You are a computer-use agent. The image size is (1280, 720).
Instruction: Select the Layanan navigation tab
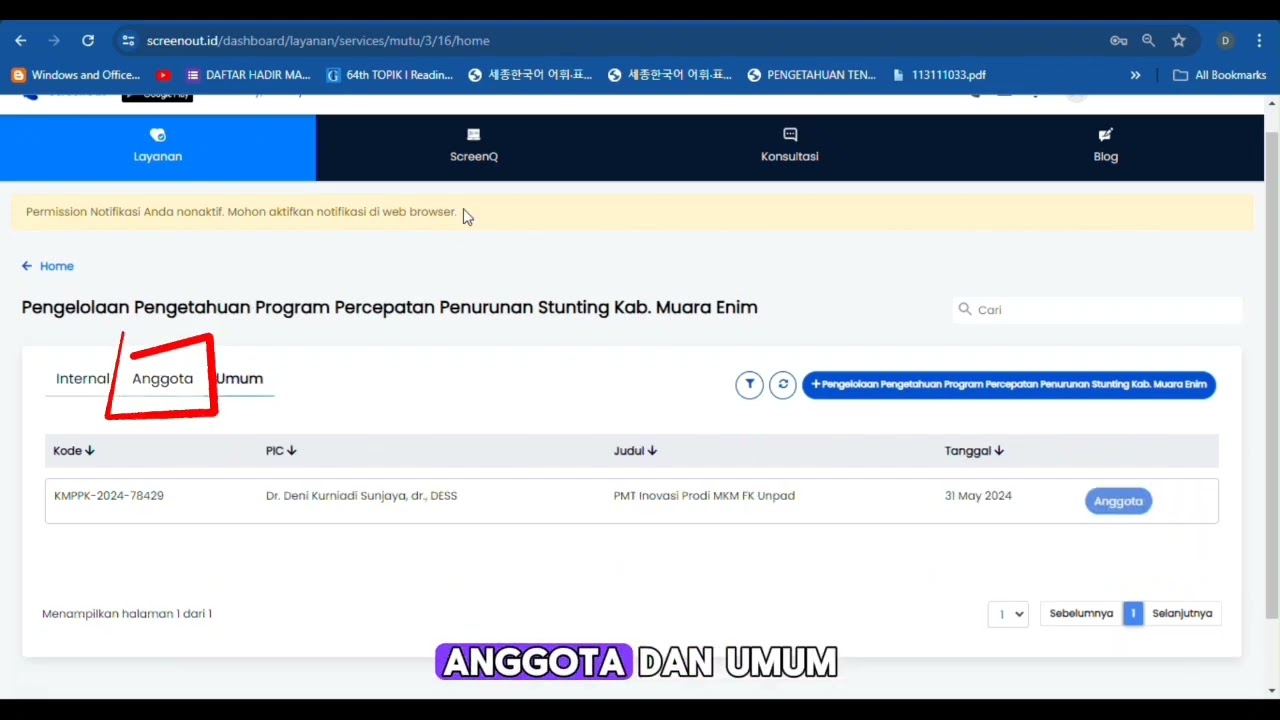158,147
